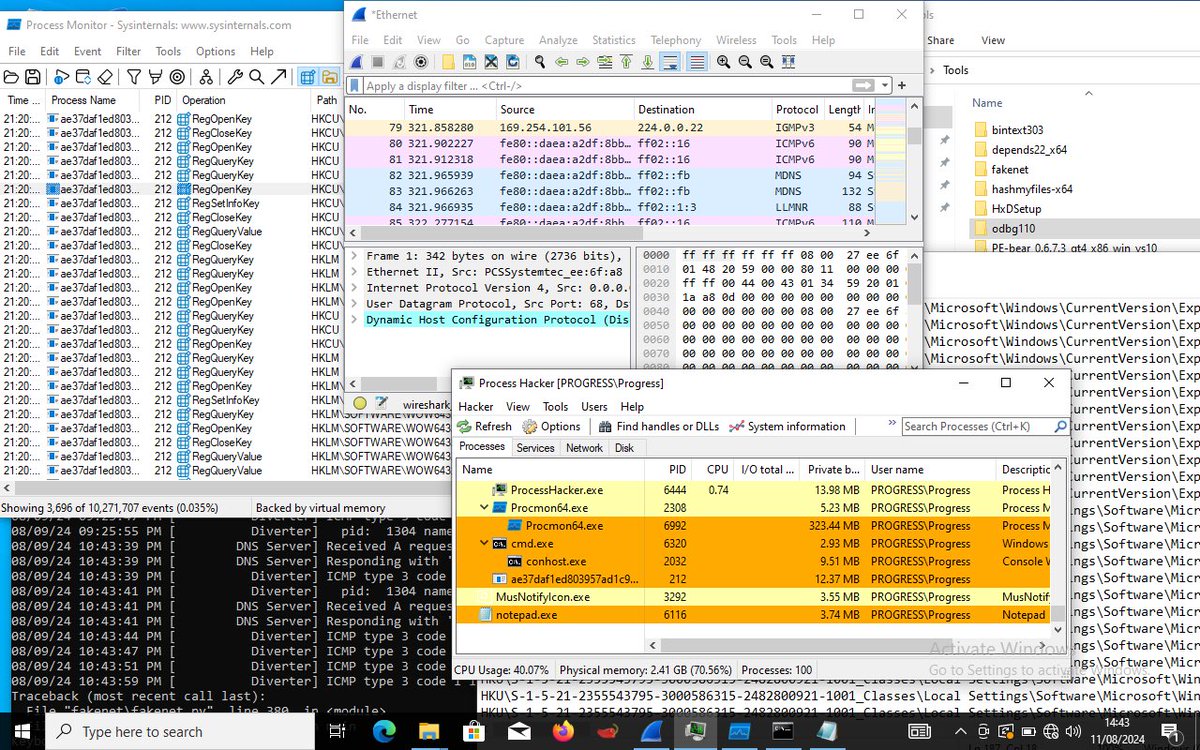Click Find handles or DLLs in Process Hacker
This screenshot has width=1200, height=750.
(659, 426)
